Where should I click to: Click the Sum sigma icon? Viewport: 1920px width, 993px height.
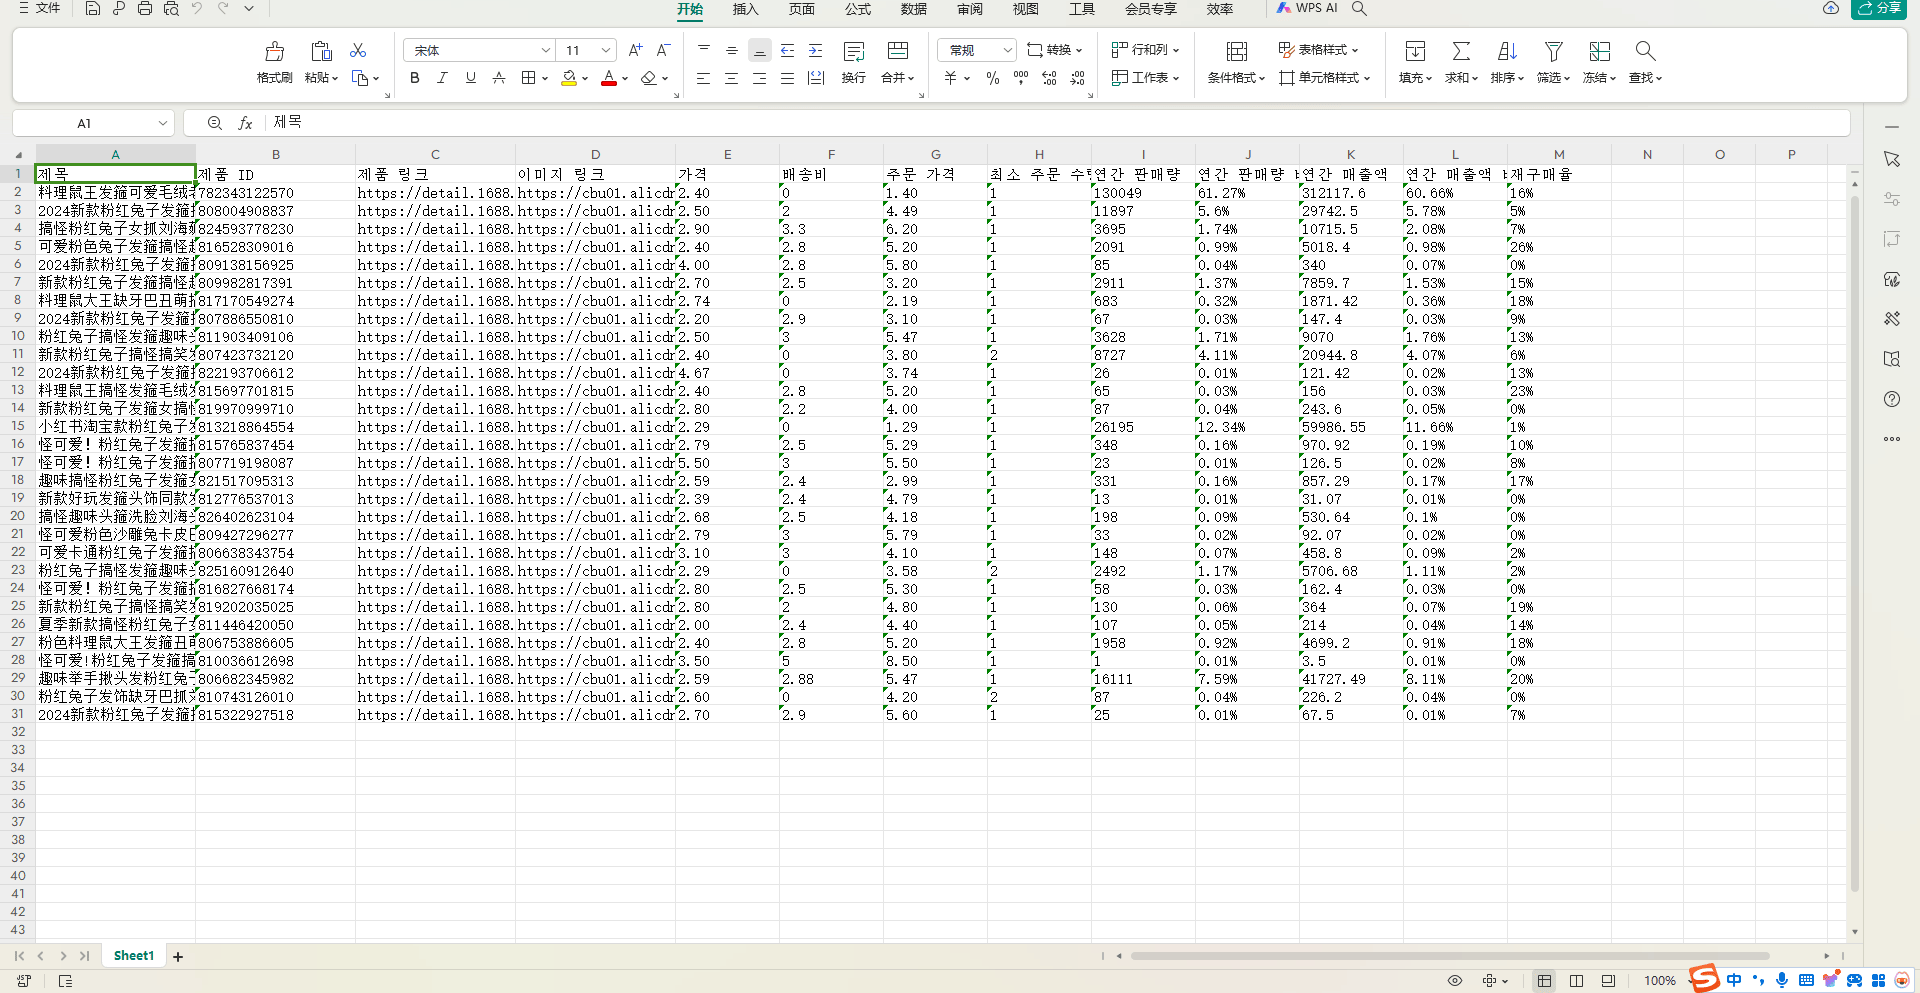[1461, 51]
